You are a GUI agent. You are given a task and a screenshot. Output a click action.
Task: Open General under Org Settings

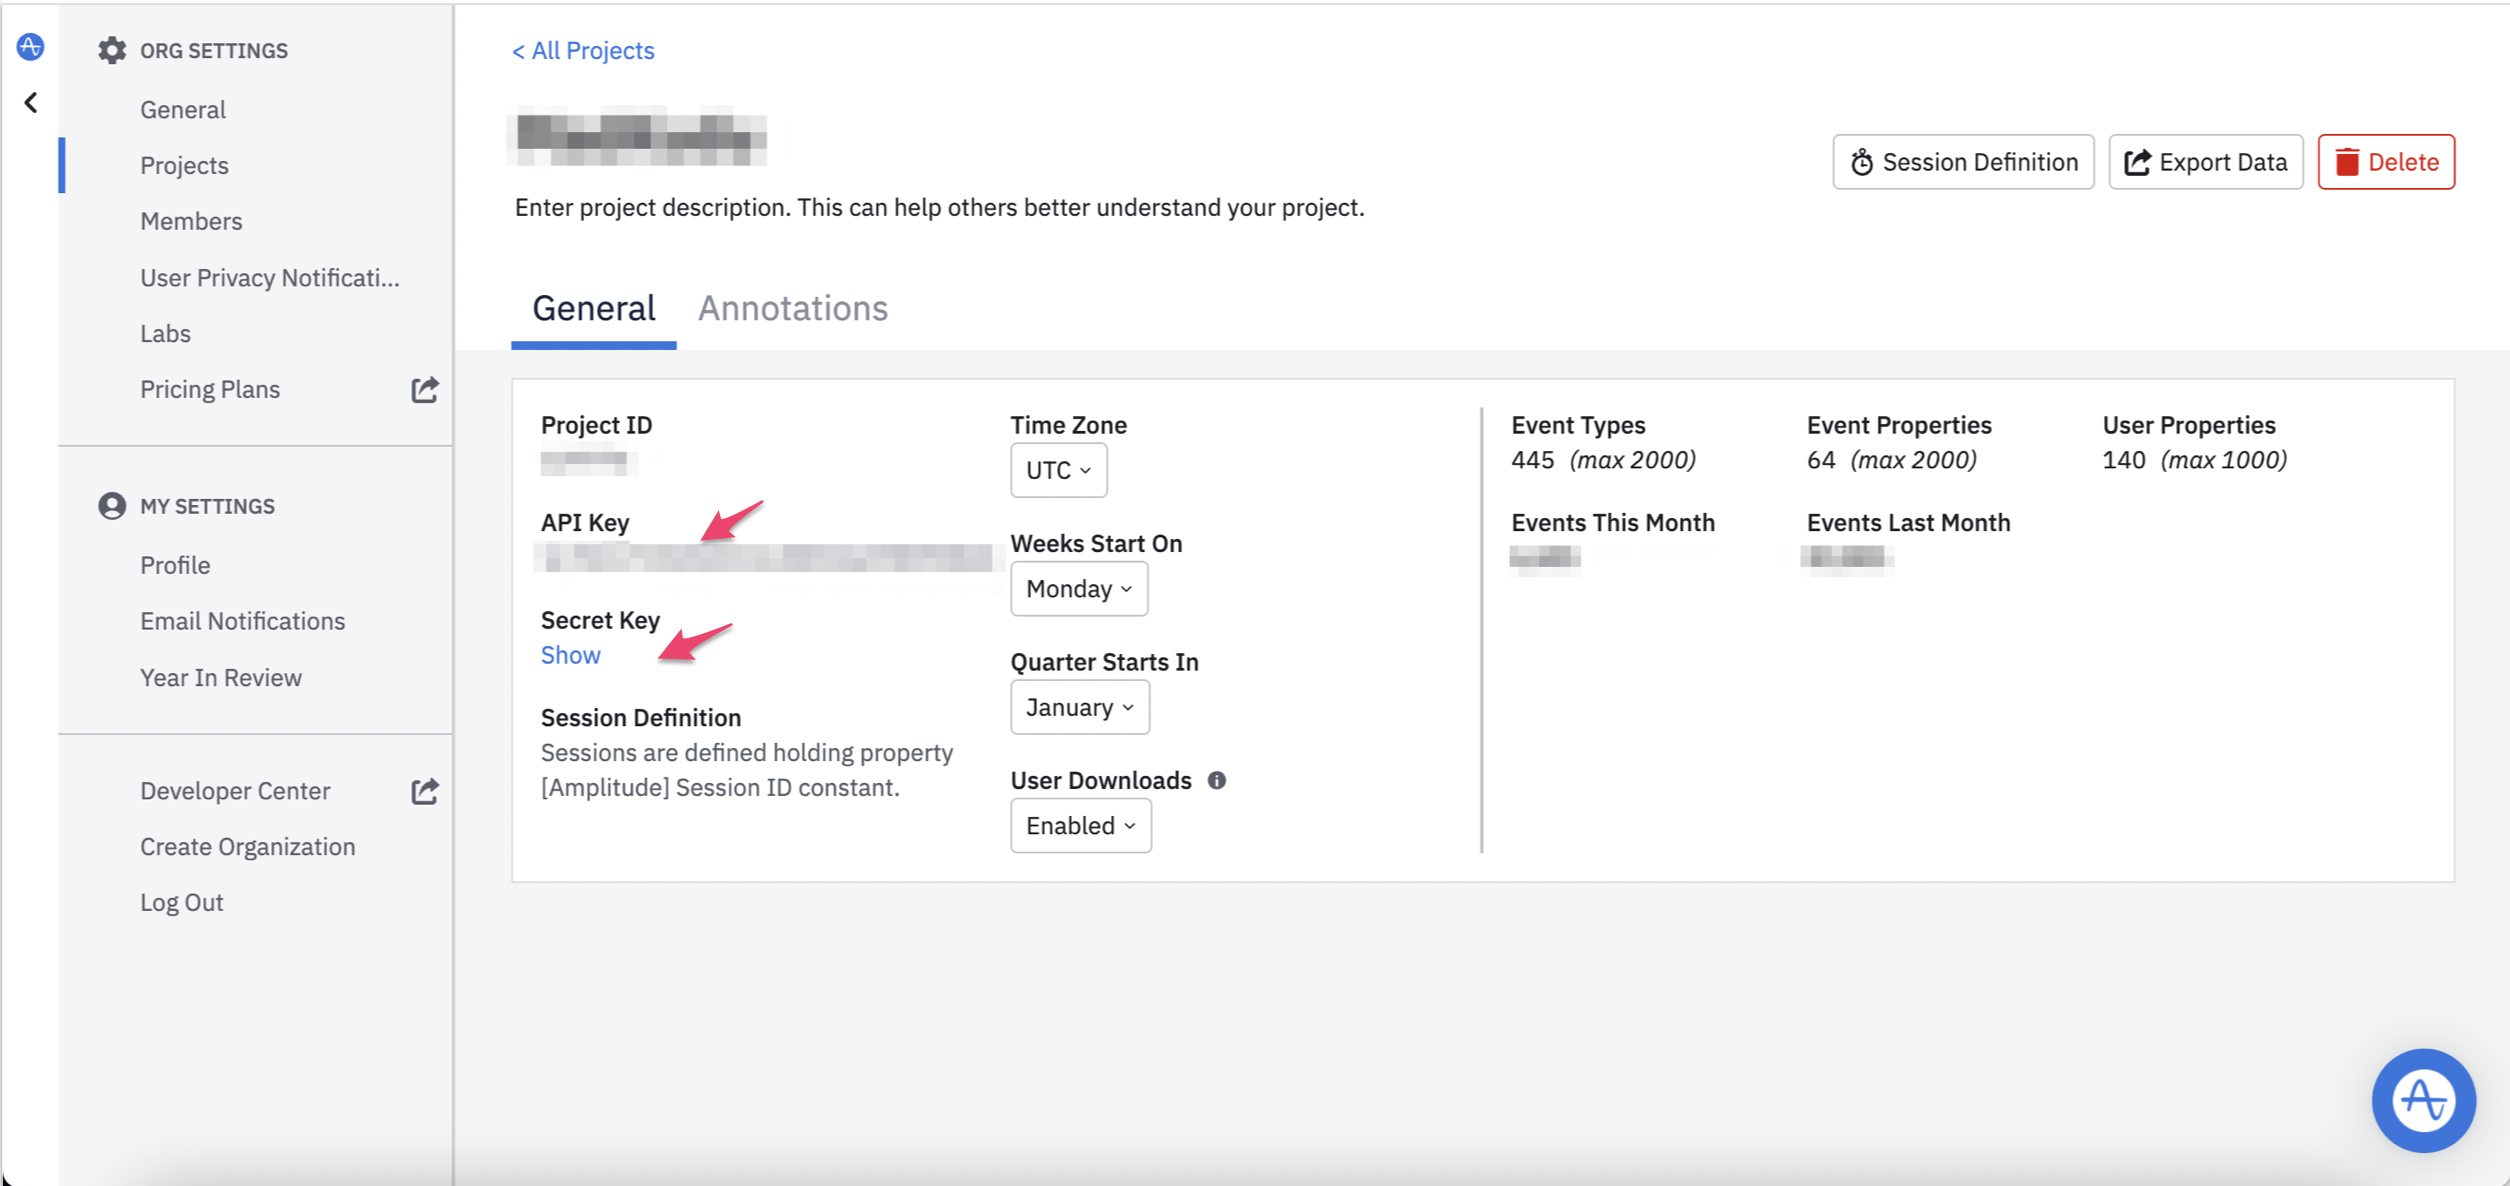[x=183, y=109]
